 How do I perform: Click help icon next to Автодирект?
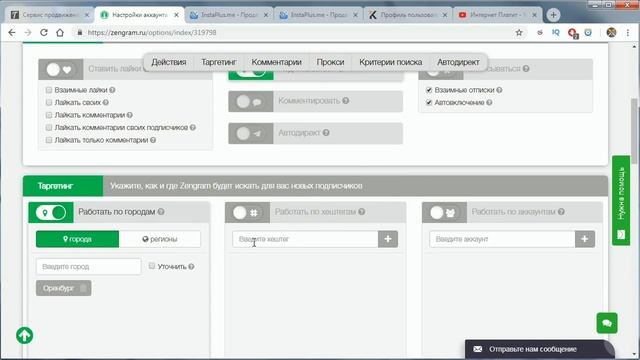pos(326,133)
